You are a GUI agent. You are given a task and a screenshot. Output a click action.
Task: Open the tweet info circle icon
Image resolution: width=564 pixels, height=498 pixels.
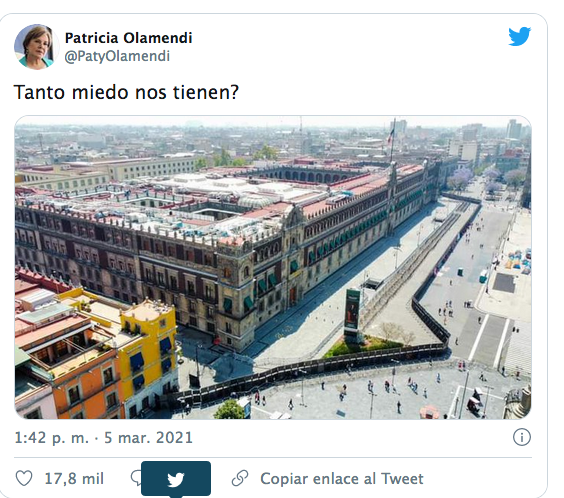tap(522, 438)
